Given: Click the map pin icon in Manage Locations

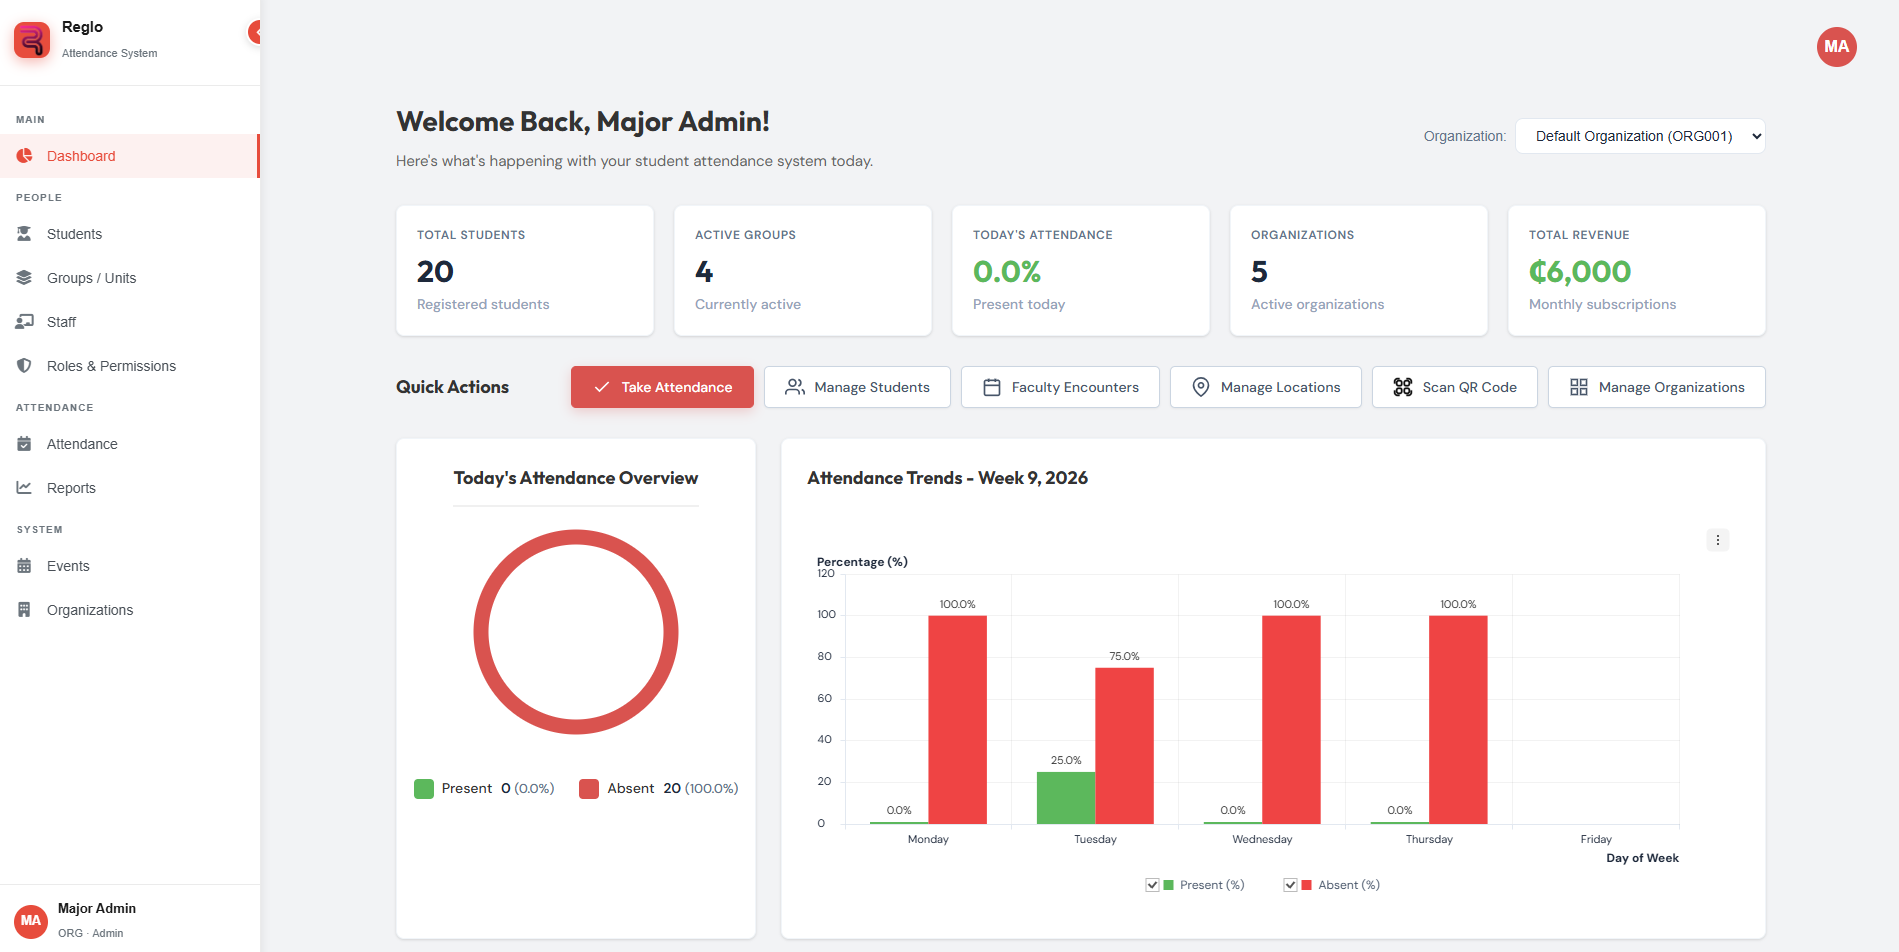Looking at the screenshot, I should click(1201, 387).
